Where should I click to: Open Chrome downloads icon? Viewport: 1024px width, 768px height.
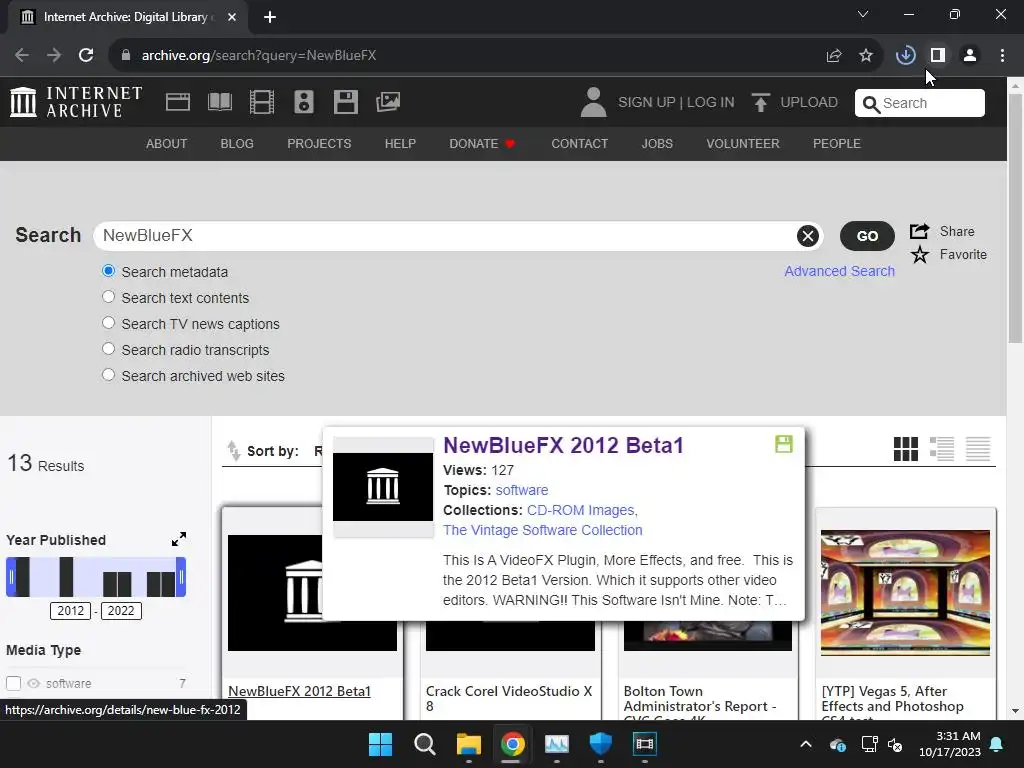point(905,56)
